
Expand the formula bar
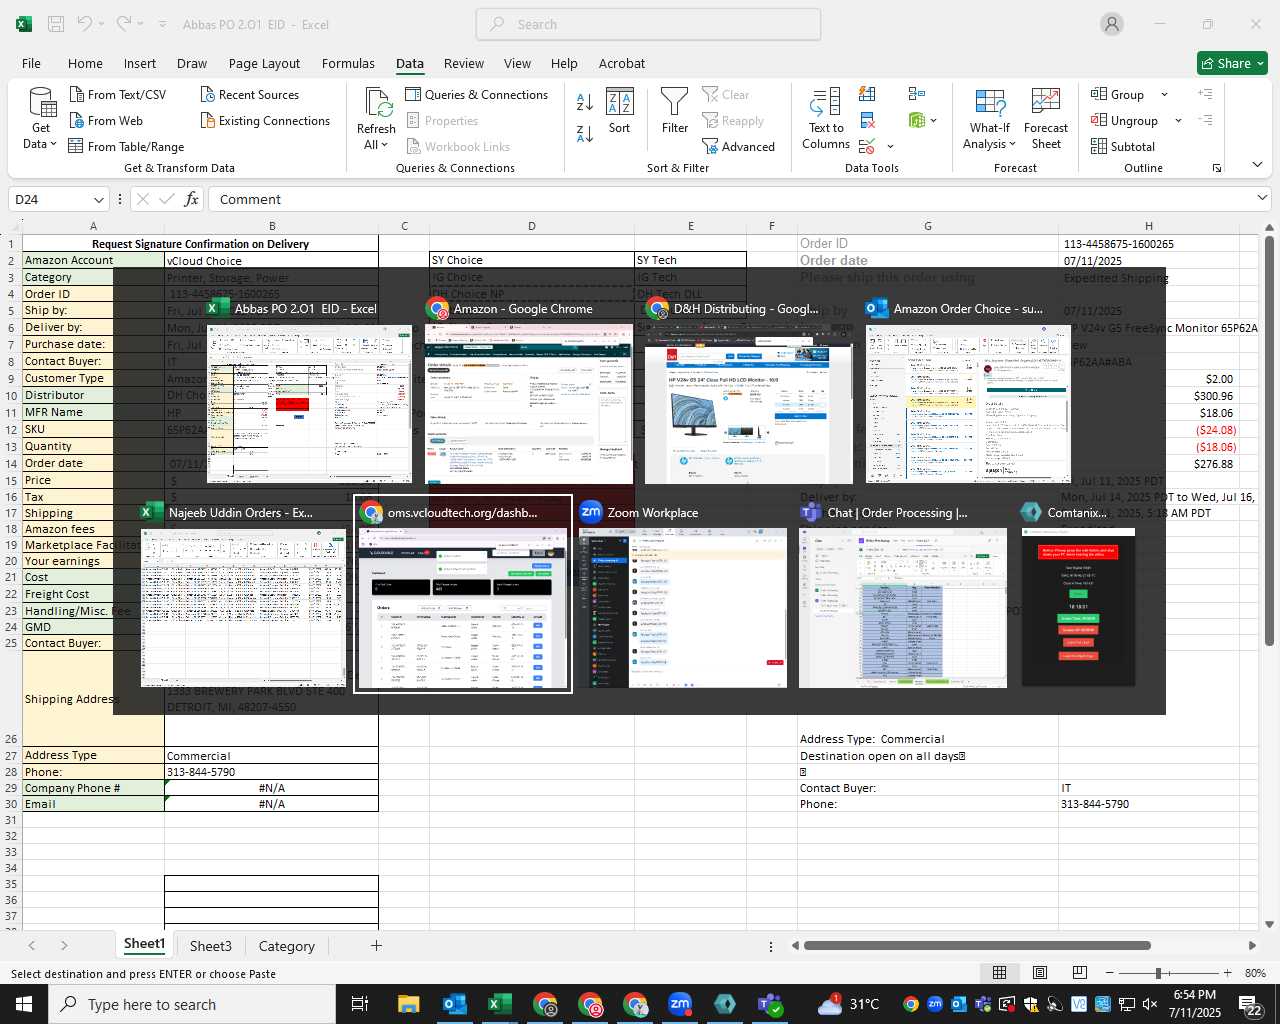coord(1262,198)
